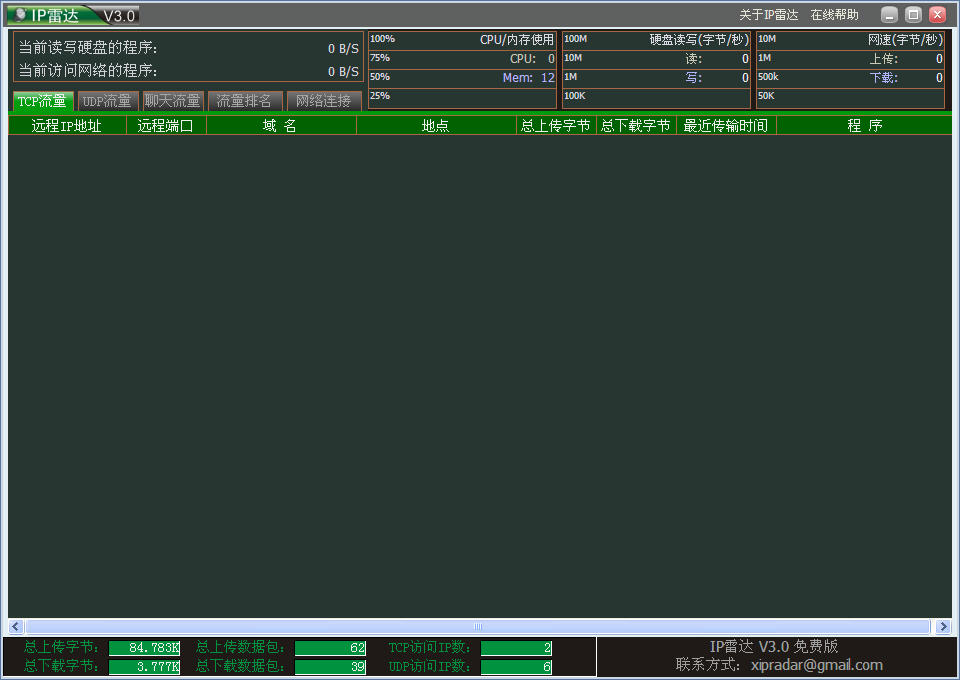
Task: Click the horizontal scrollbar left arrow
Action: pos(16,627)
